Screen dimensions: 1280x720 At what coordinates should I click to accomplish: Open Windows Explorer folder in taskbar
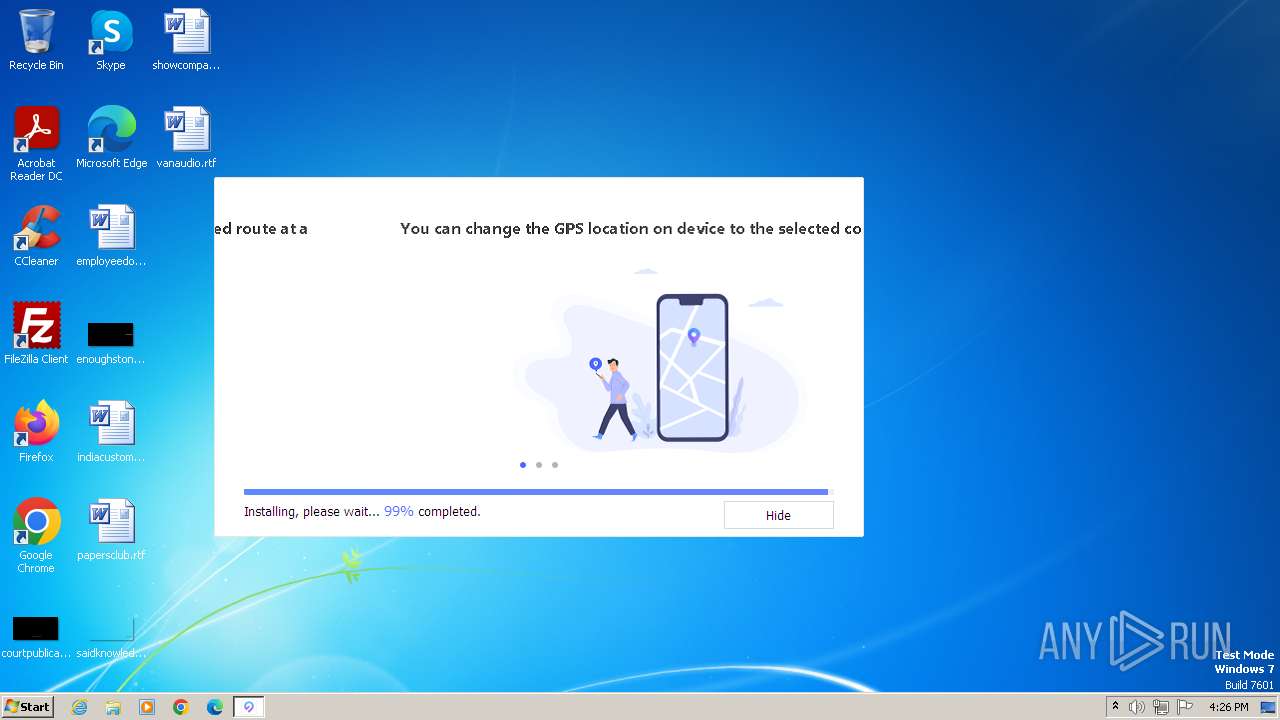point(113,707)
